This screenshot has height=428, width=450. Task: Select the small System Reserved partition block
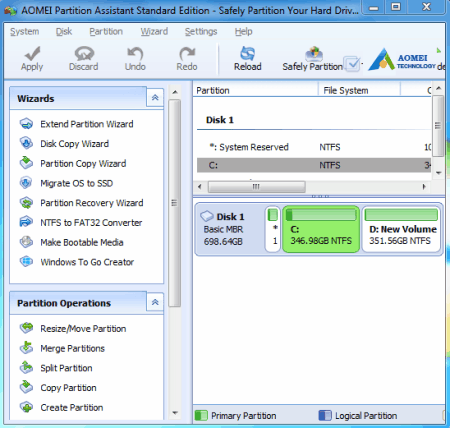[273, 229]
